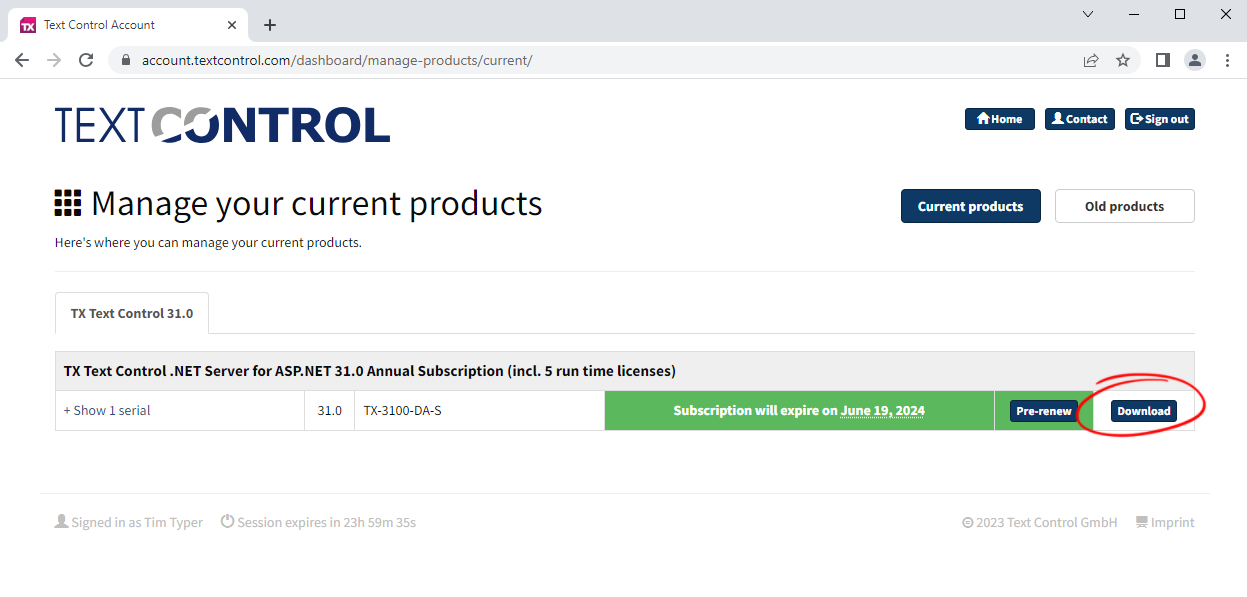The width and height of the screenshot is (1247, 597).
Task: Click the Download button
Action: (x=1143, y=411)
